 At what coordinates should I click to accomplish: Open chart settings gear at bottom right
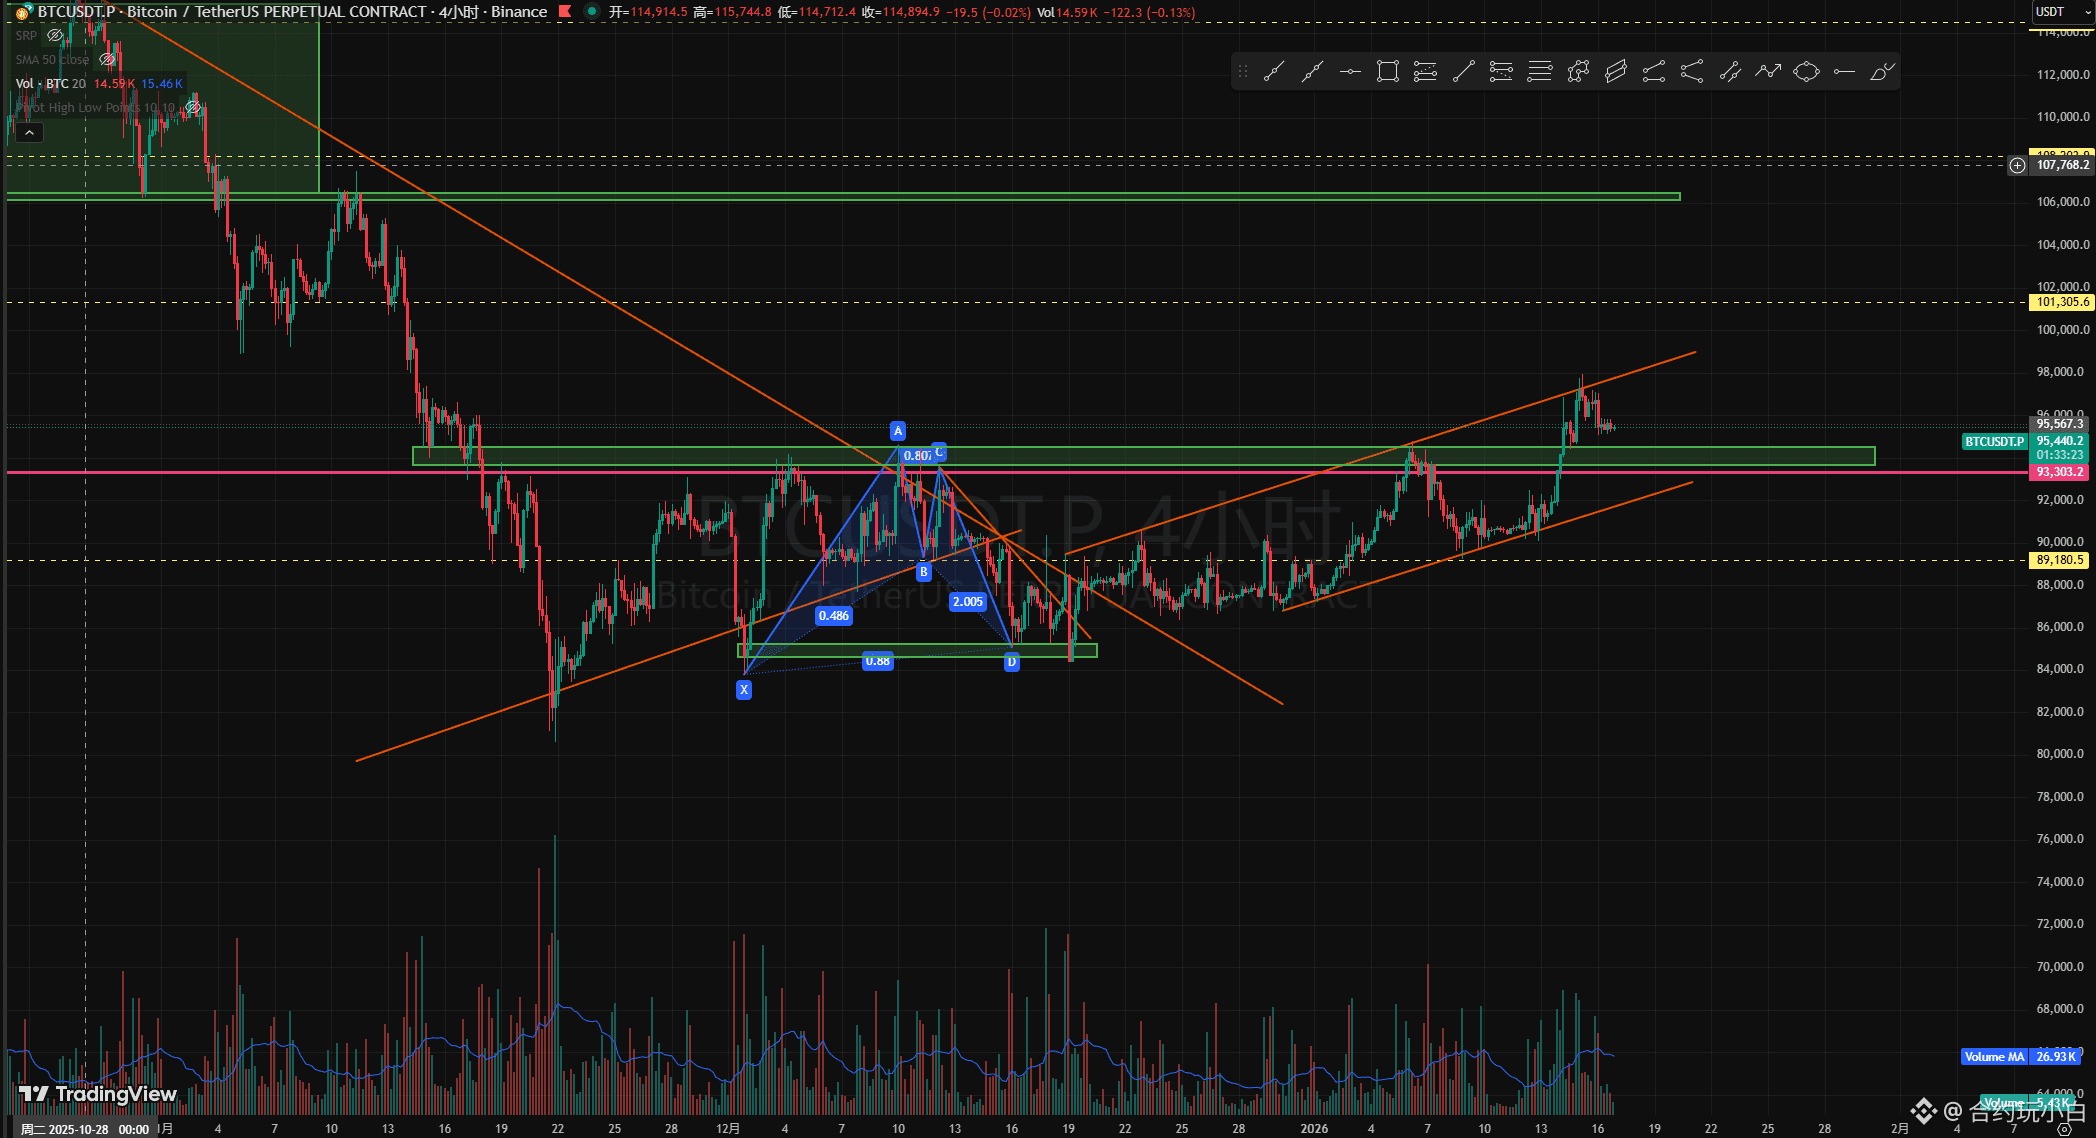click(x=2064, y=1129)
